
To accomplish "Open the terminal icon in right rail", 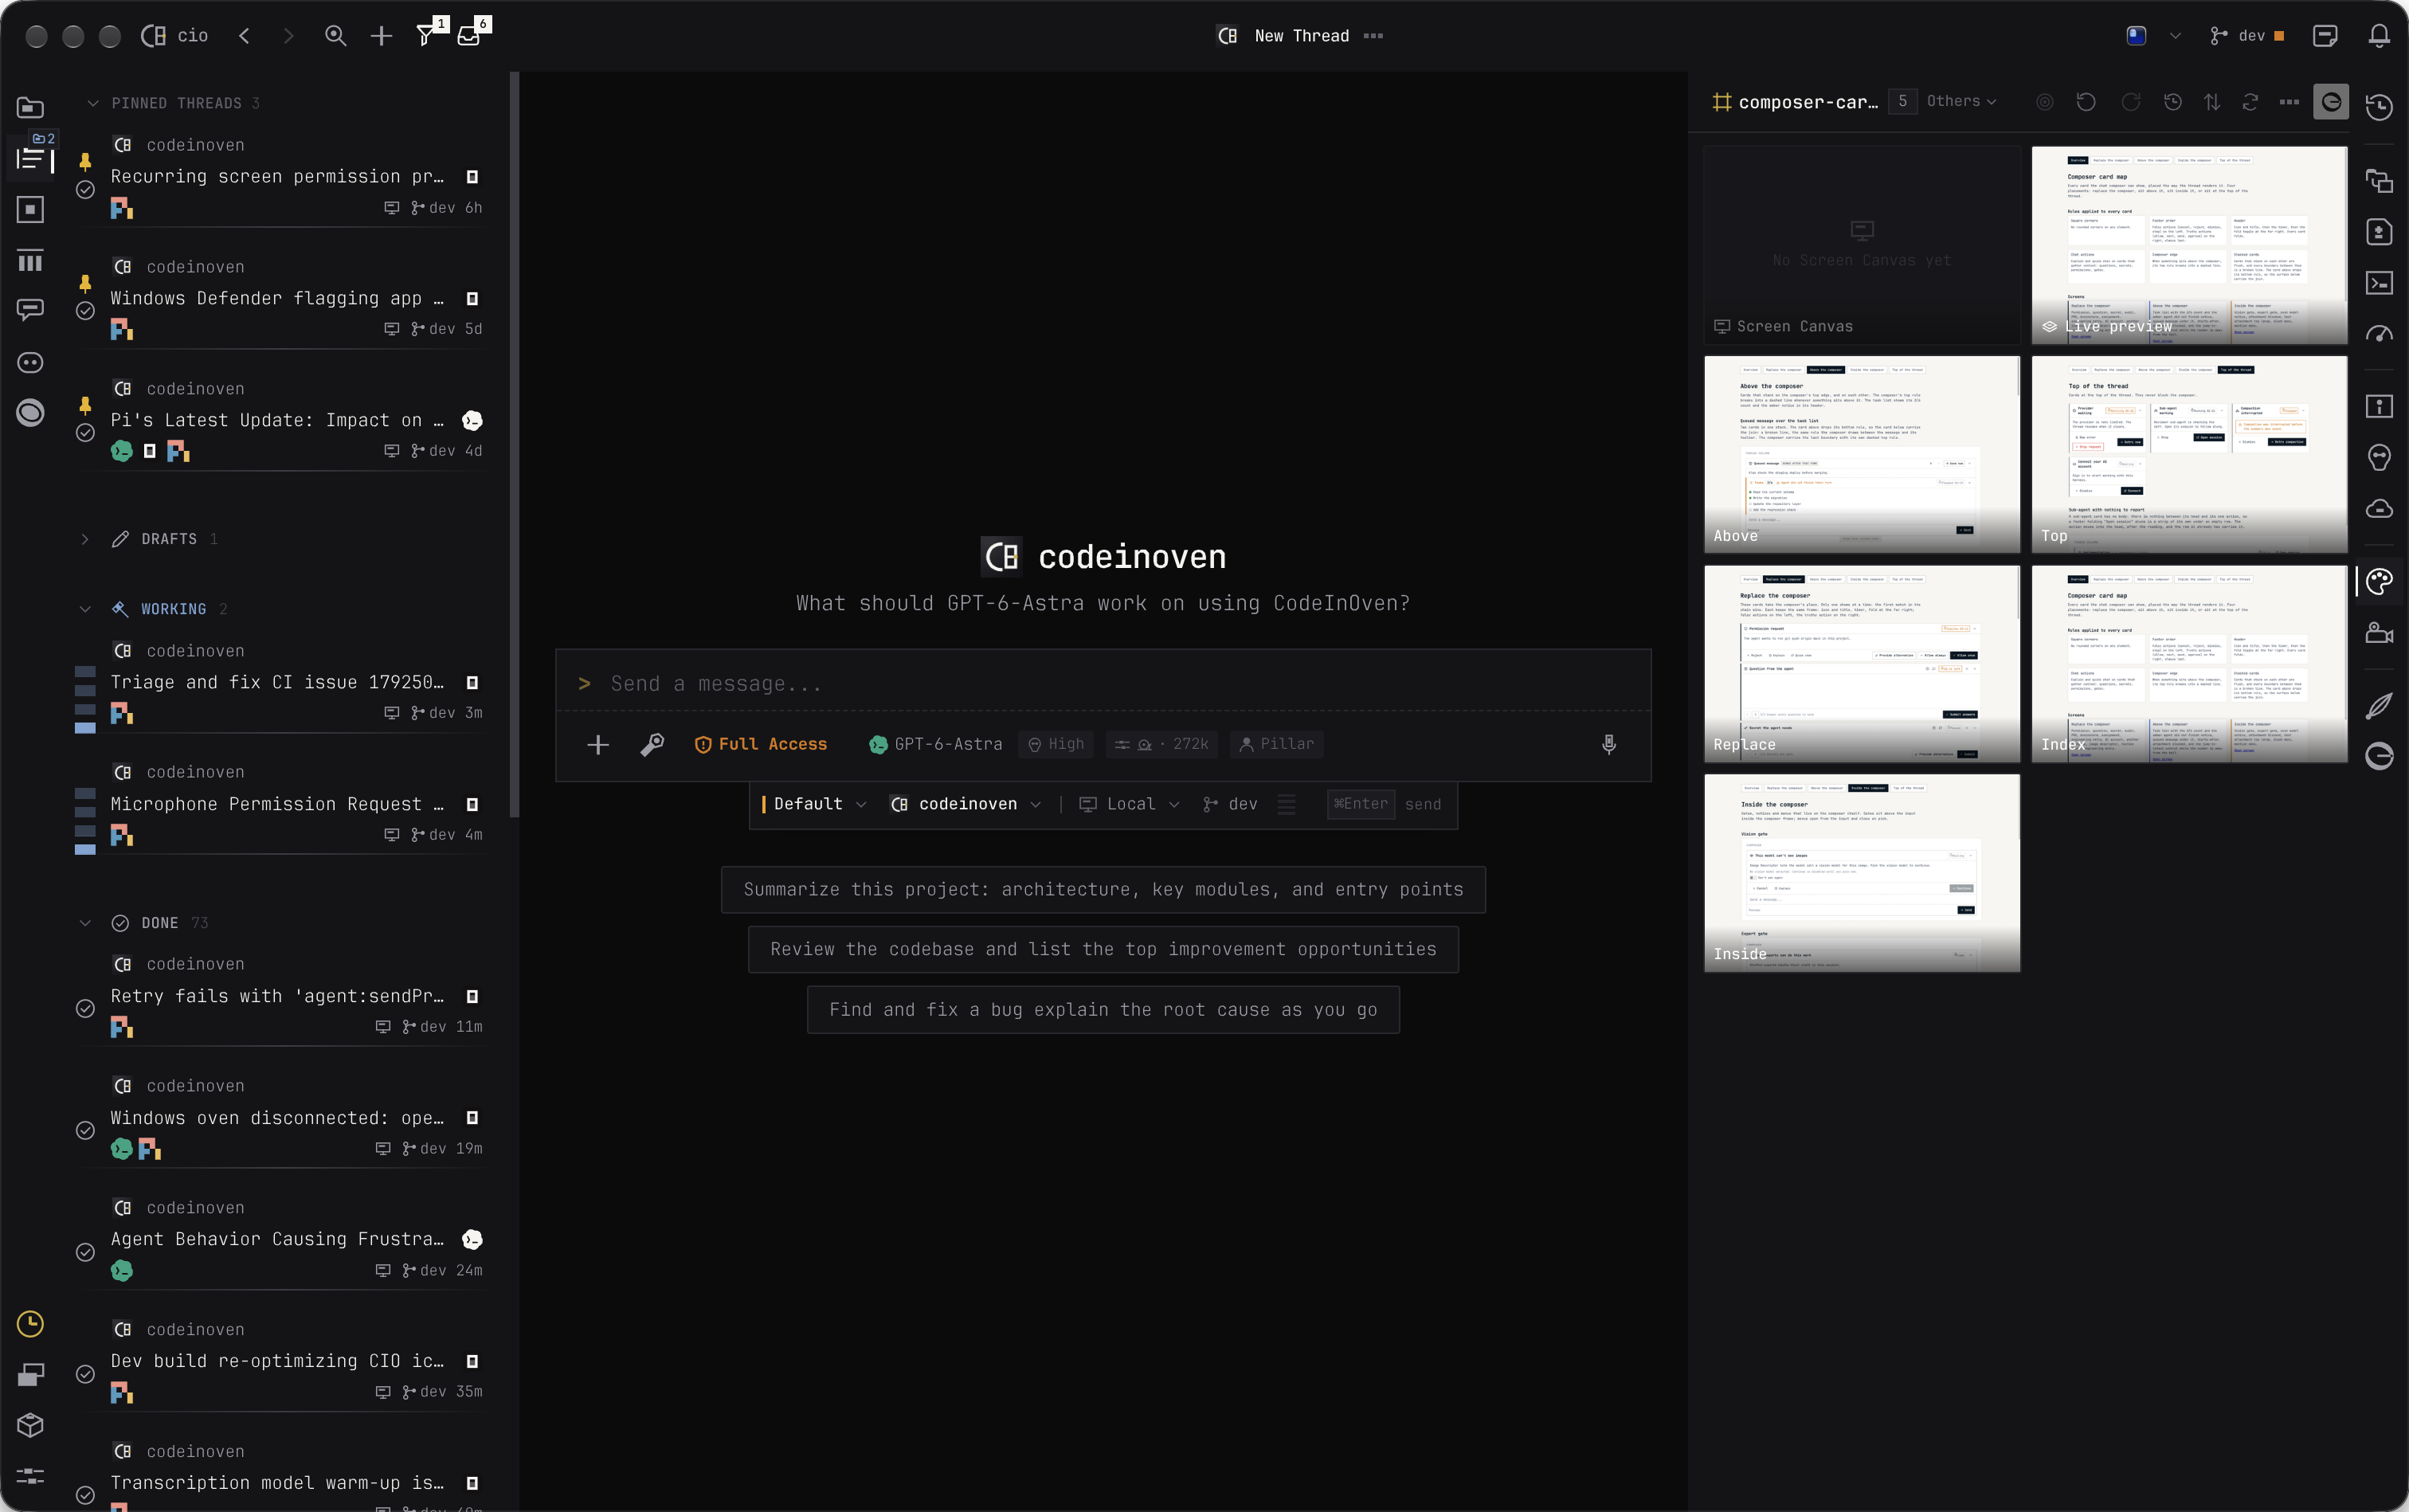I will [x=2379, y=283].
